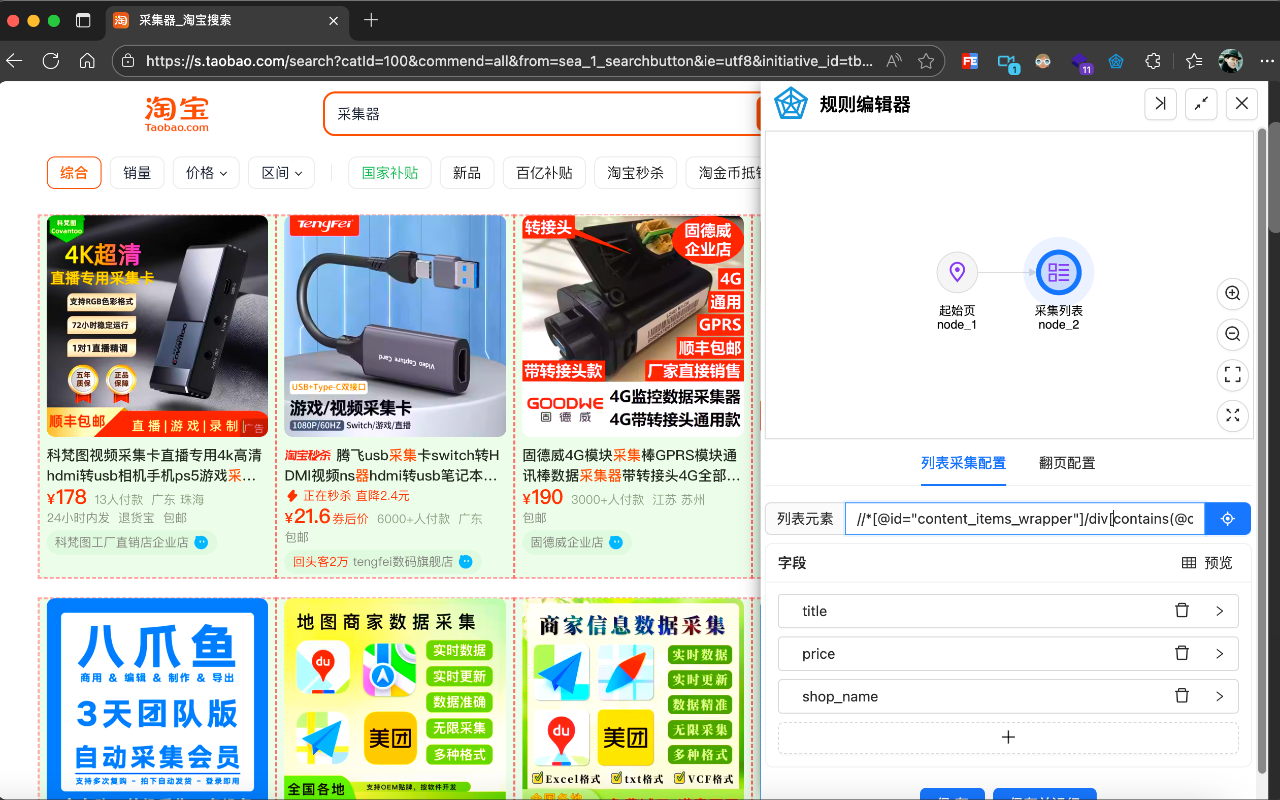Switch to the 翻页配置 tab

pos(1067,463)
